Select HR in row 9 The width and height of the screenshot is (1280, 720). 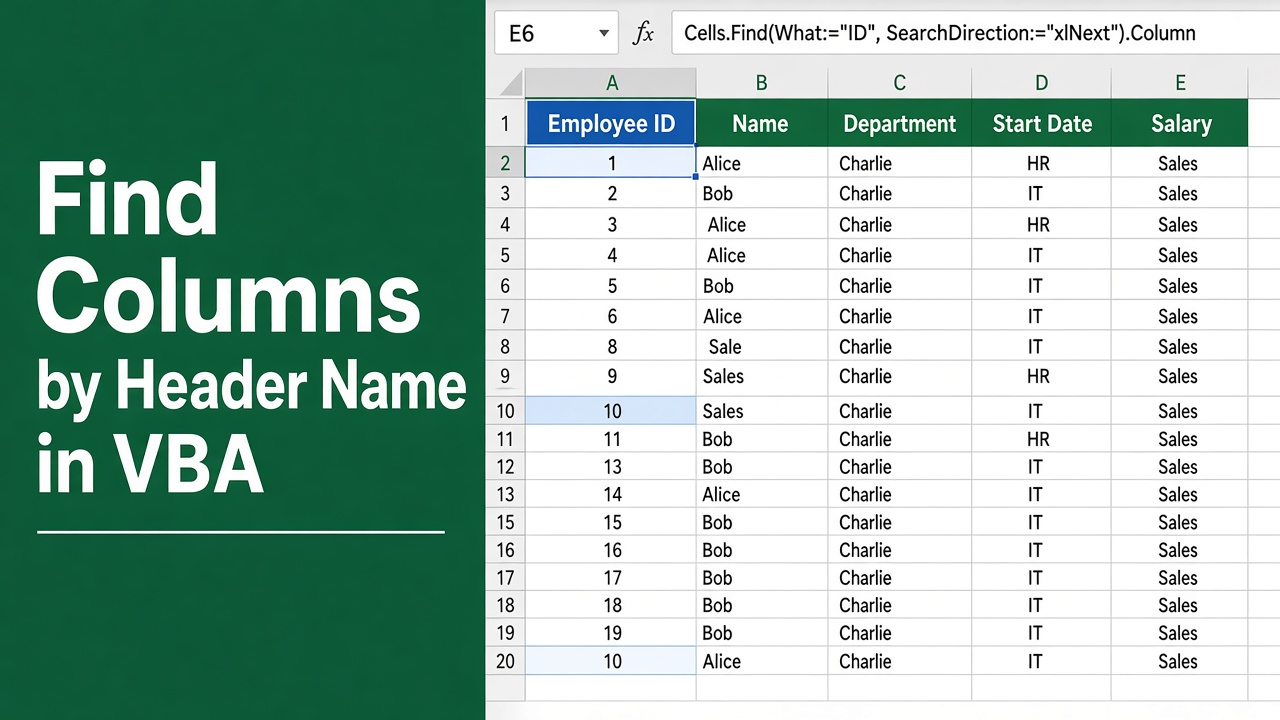[1041, 377]
